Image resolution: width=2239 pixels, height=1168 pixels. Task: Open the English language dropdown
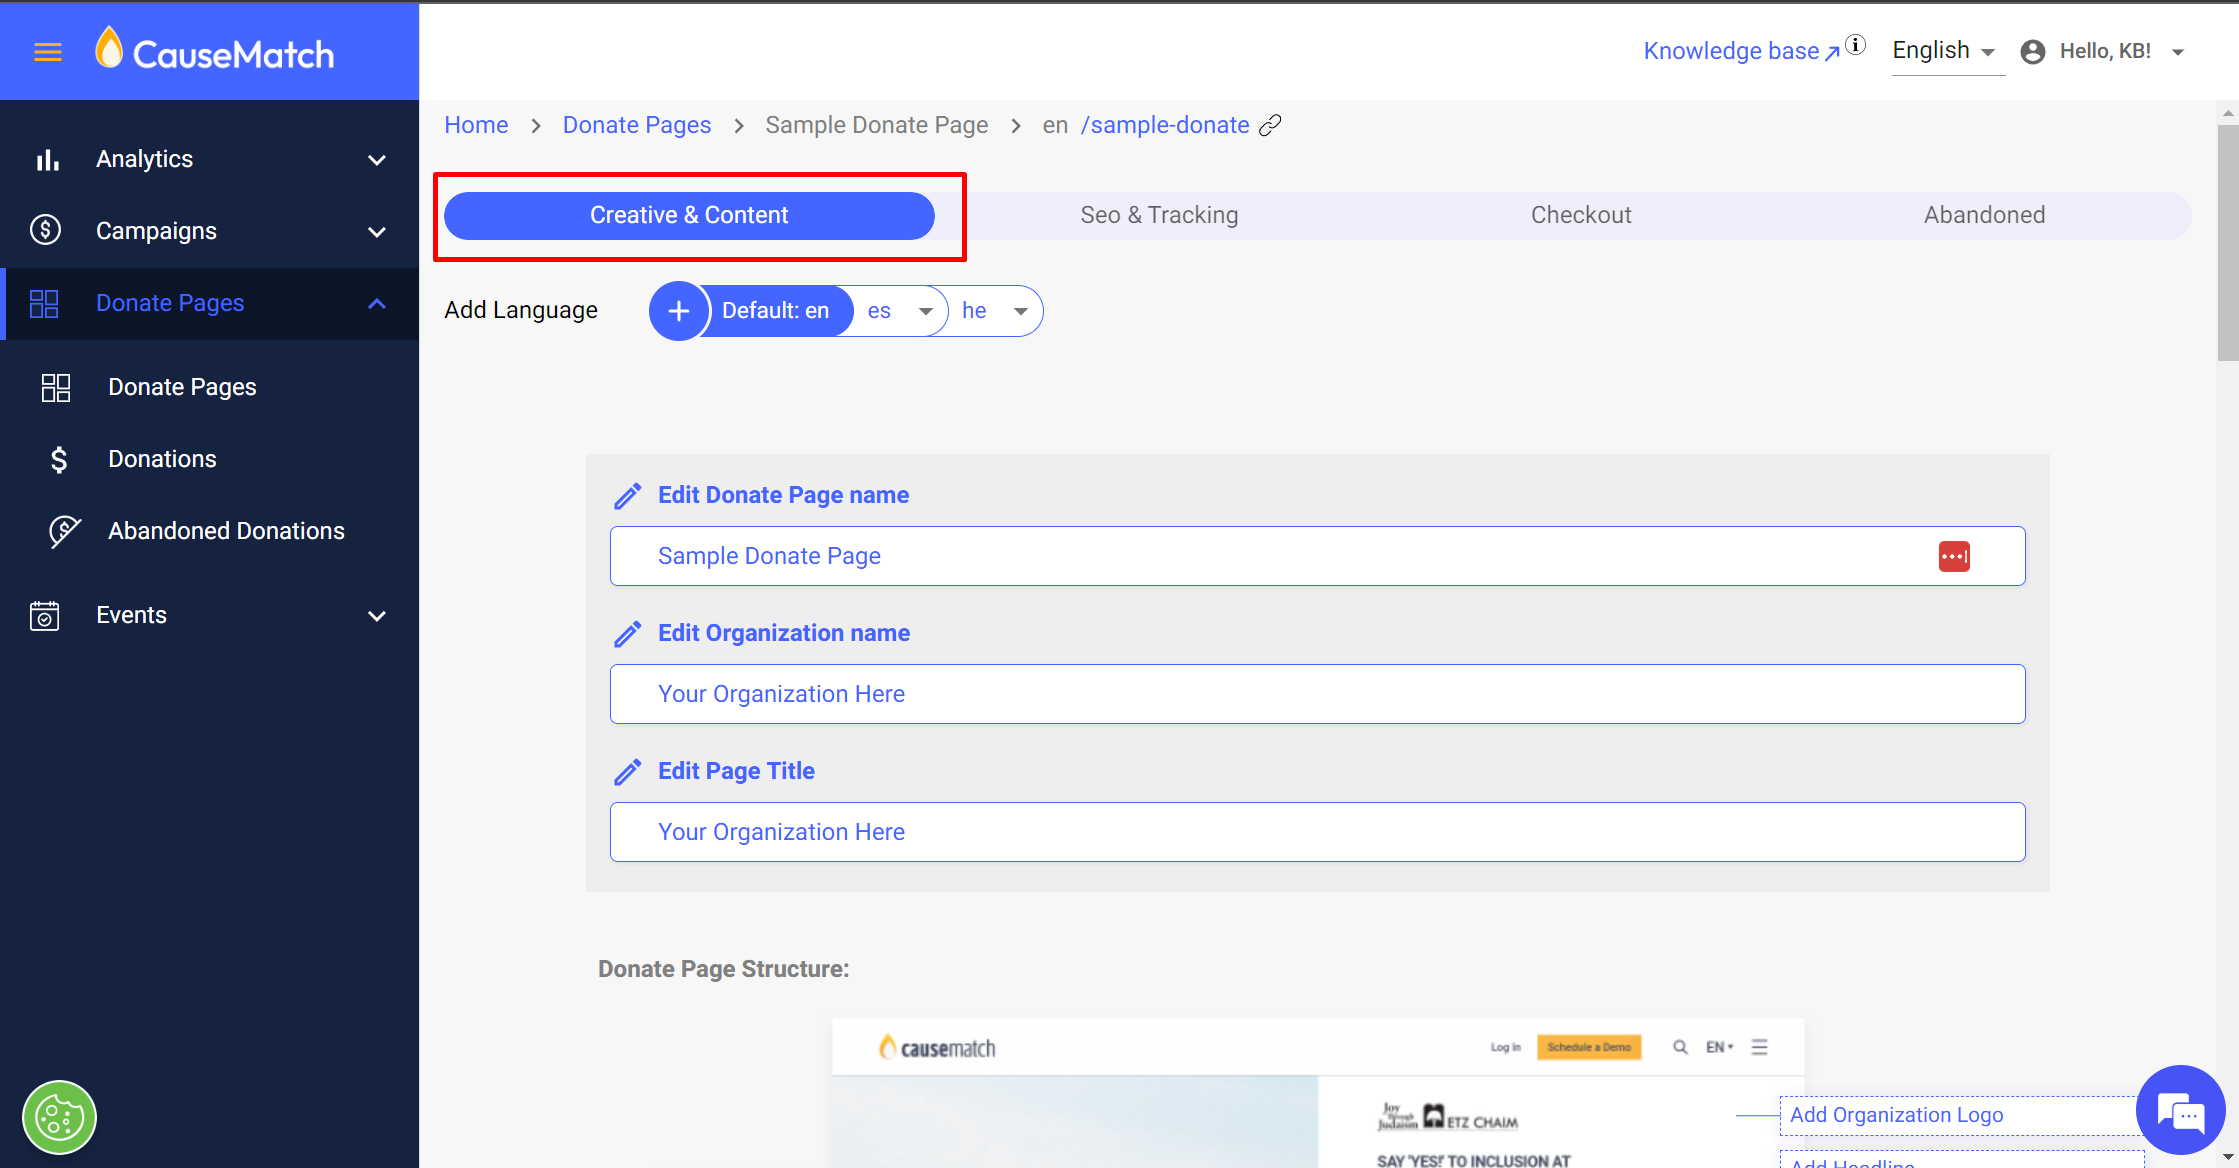click(x=1943, y=51)
